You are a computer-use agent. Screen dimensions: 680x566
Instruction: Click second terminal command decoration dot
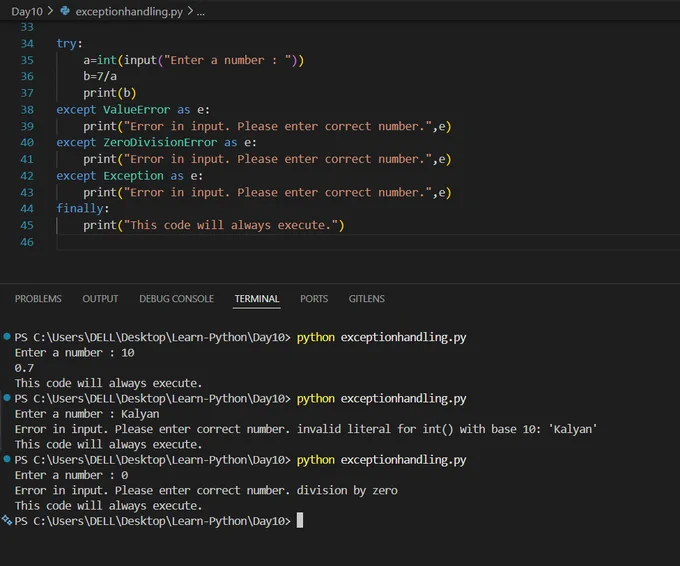tap(7, 397)
